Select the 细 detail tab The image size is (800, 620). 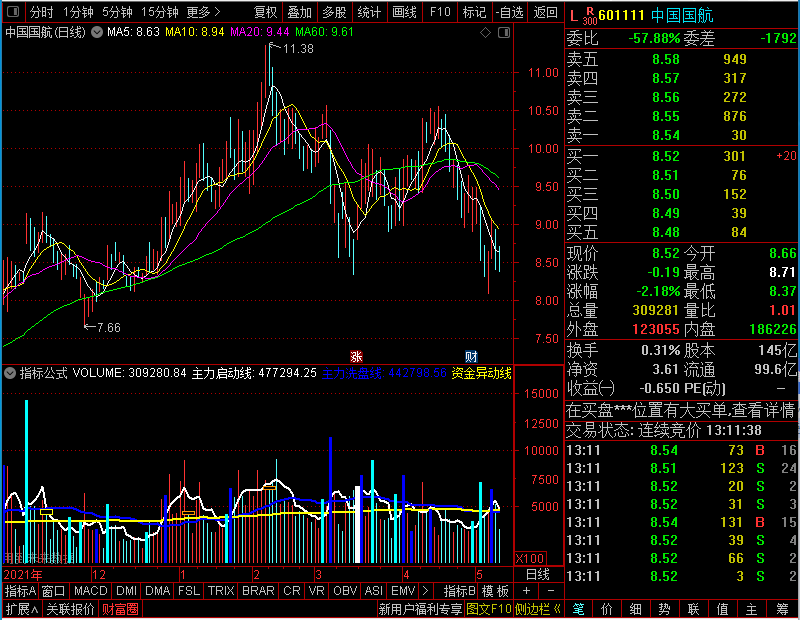pyautogui.click(x=636, y=609)
